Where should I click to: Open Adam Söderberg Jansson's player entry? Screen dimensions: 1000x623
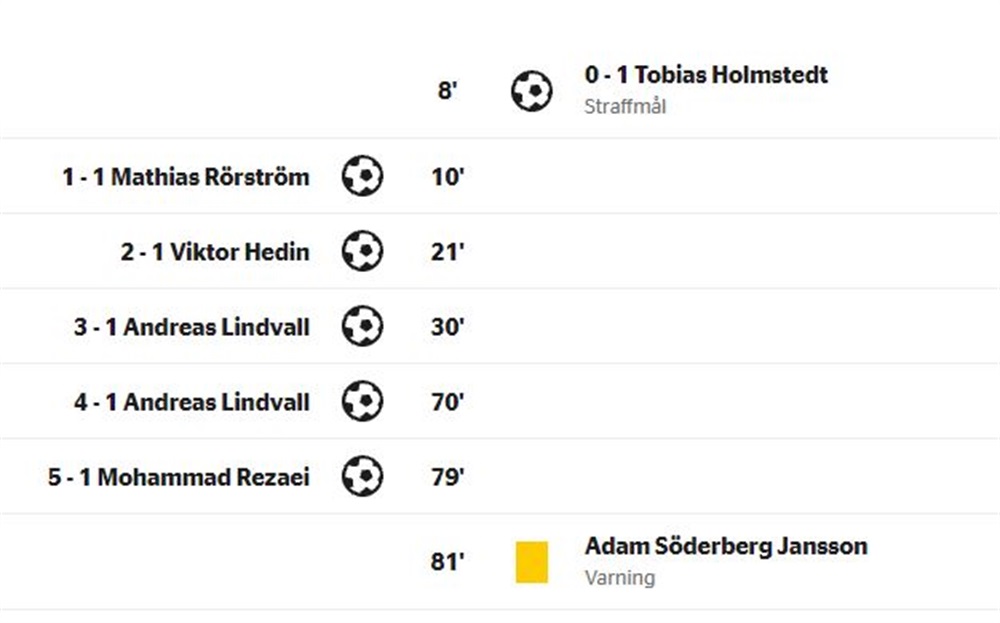coord(726,546)
